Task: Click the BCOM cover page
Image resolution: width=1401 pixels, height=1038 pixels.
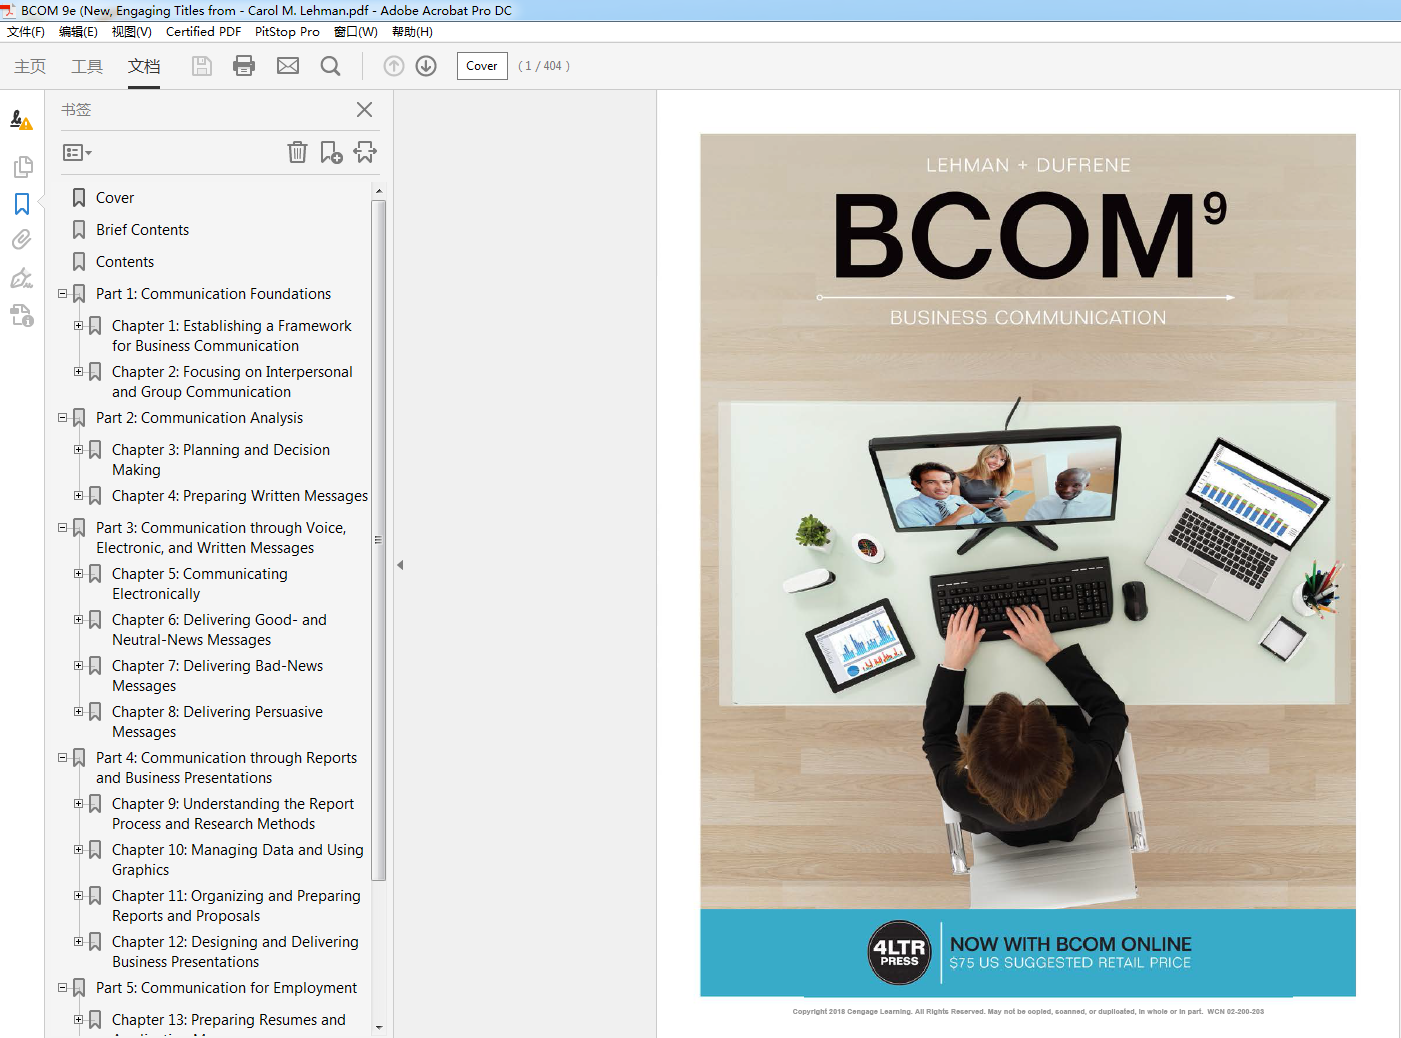Action: 1028,565
